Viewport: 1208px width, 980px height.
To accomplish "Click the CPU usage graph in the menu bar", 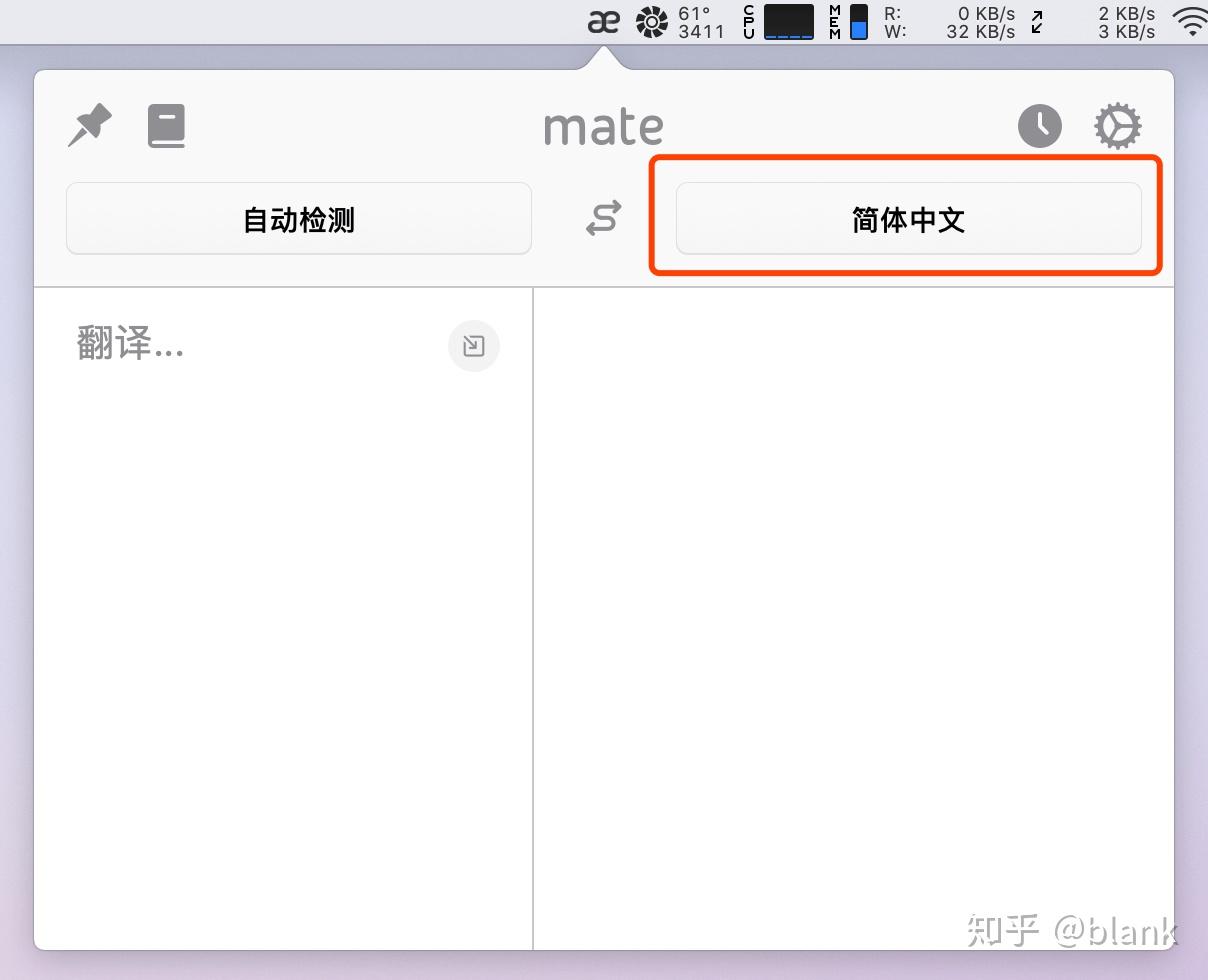I will pos(789,21).
